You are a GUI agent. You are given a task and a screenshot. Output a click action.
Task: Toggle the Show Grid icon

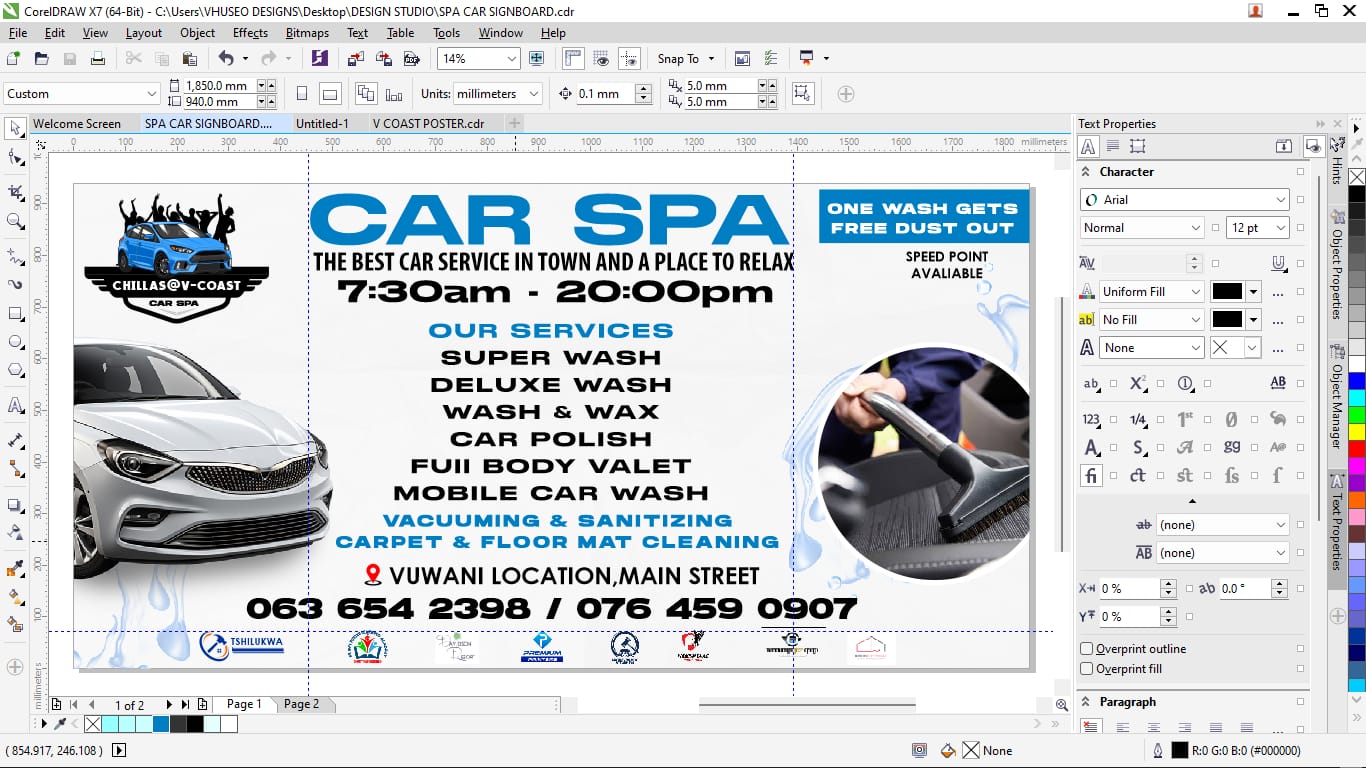(x=601, y=59)
